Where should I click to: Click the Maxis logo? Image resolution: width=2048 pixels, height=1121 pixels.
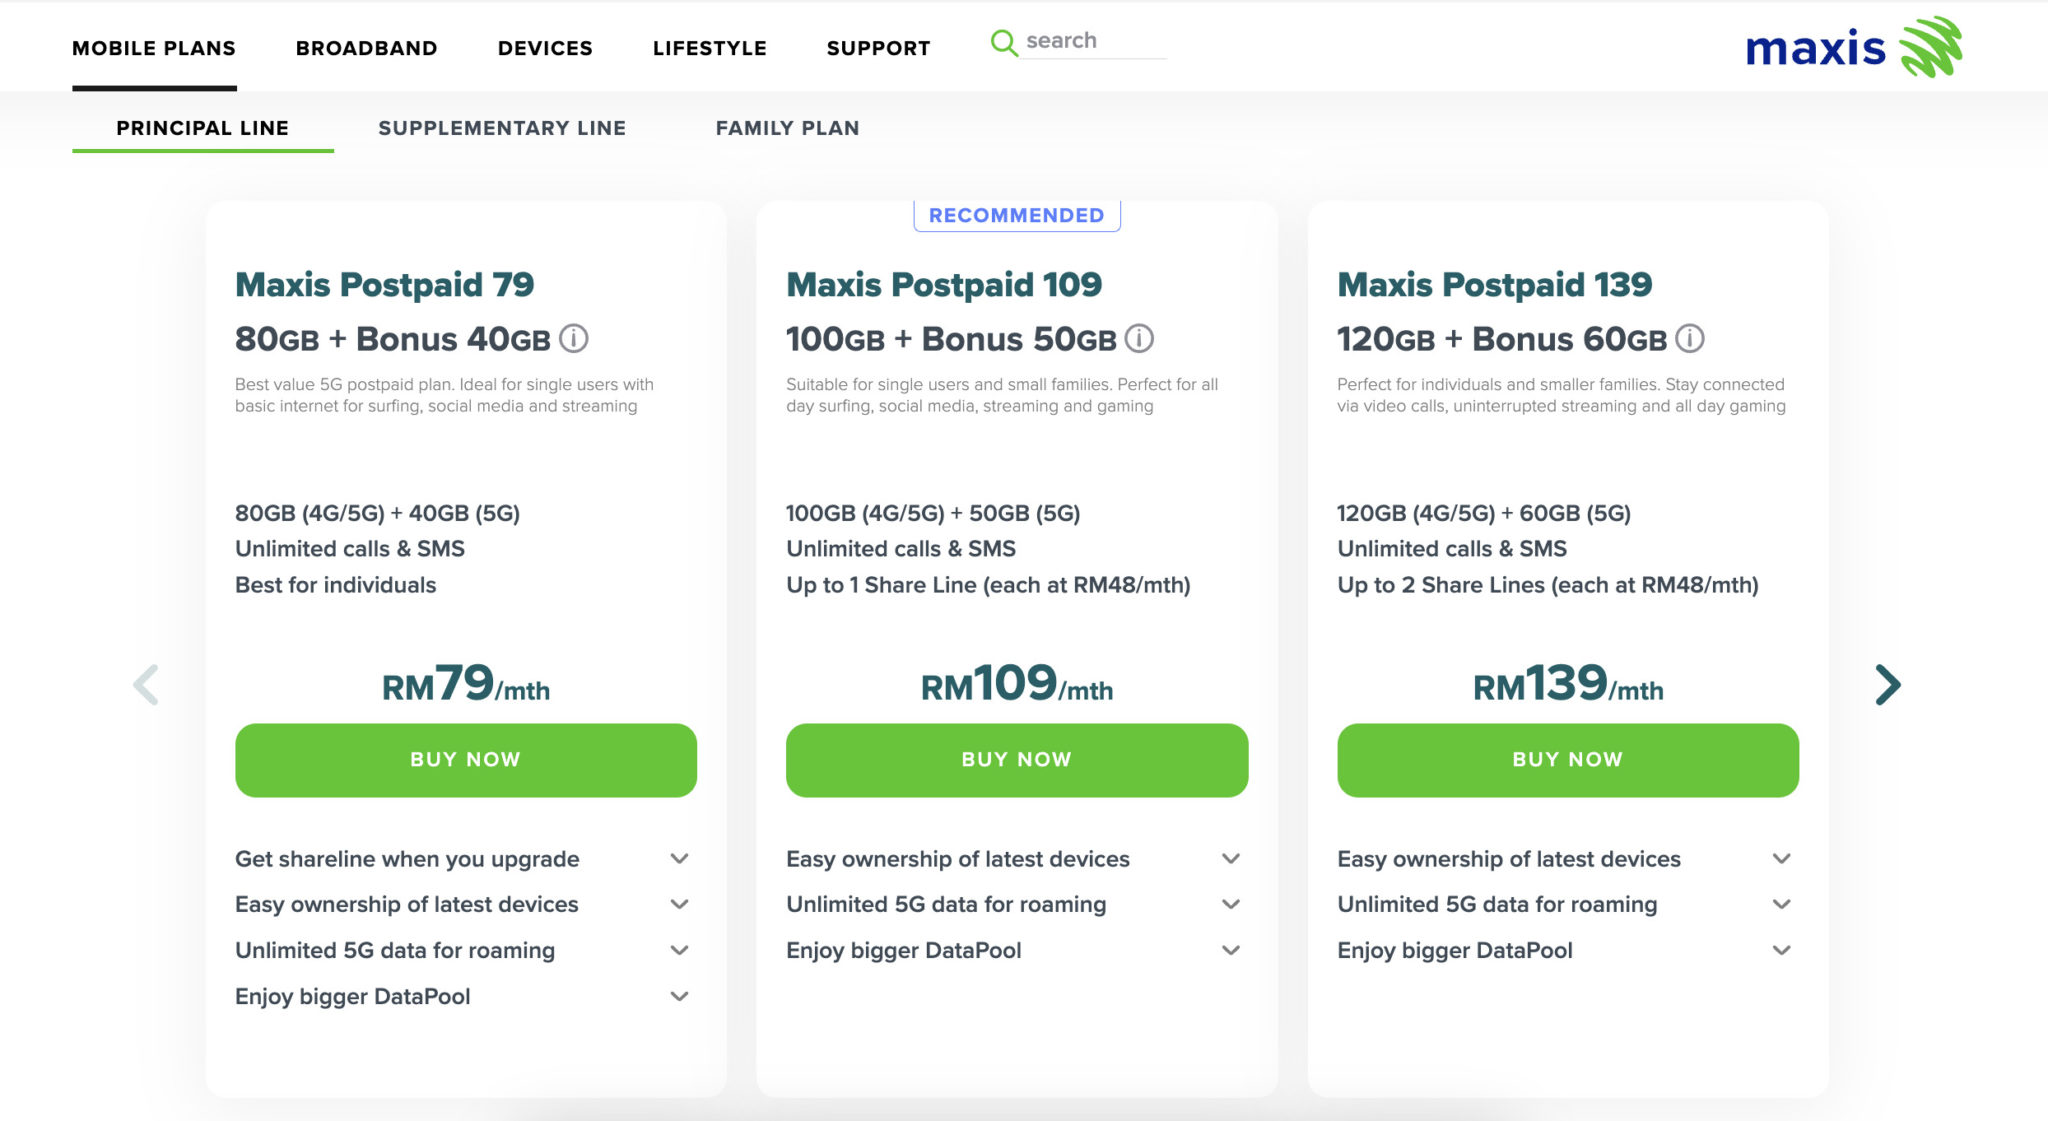click(x=1853, y=47)
